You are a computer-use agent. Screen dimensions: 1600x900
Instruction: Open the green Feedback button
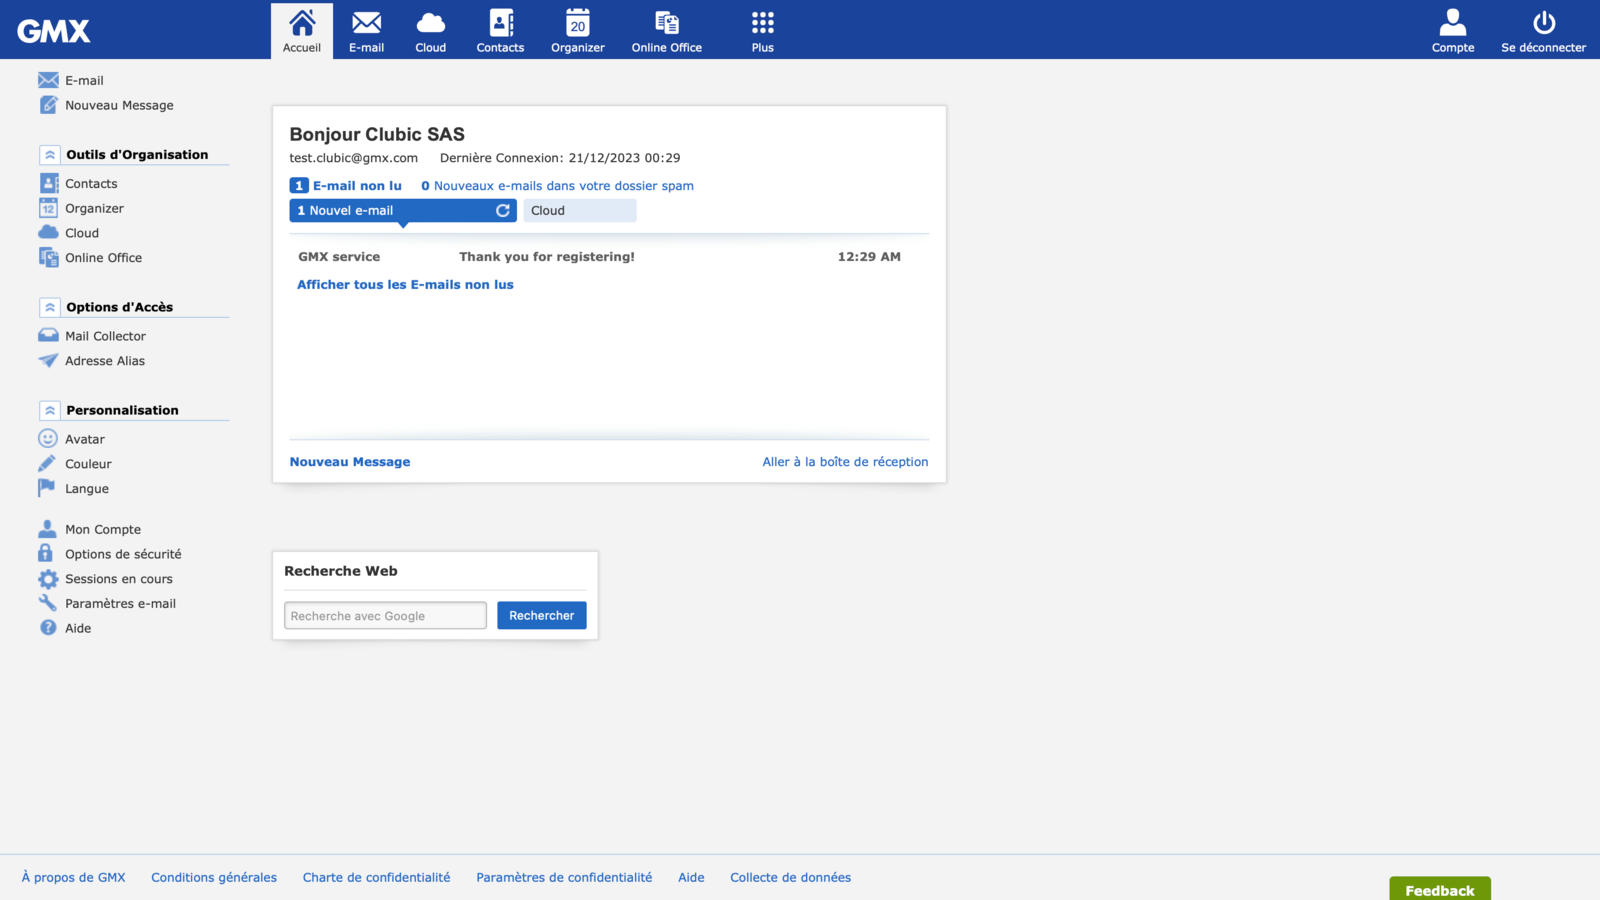pos(1440,889)
